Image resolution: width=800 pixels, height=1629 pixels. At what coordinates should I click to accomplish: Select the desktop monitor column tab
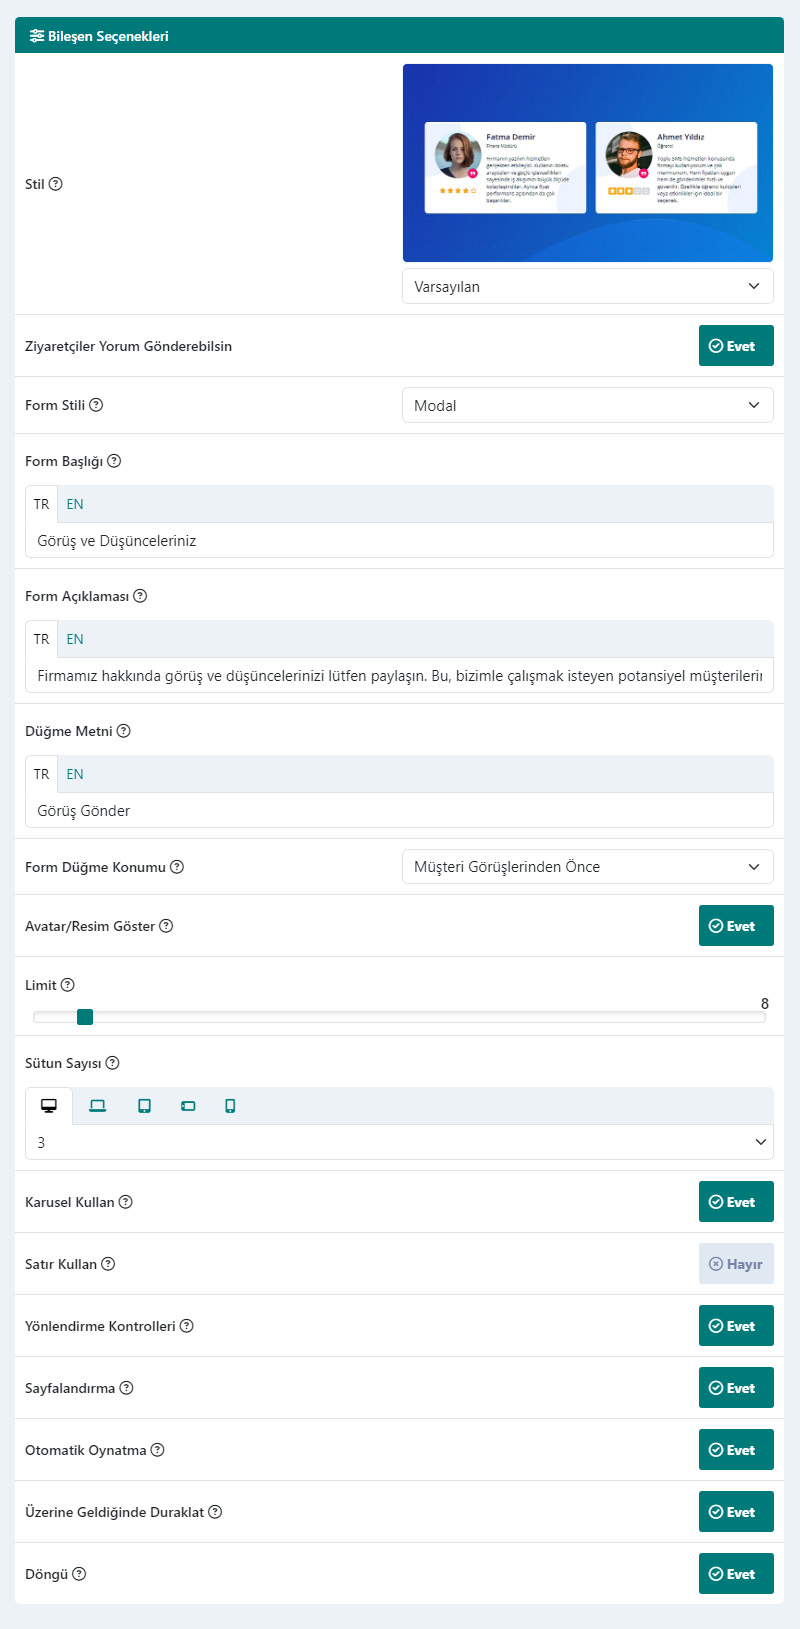coord(49,1106)
